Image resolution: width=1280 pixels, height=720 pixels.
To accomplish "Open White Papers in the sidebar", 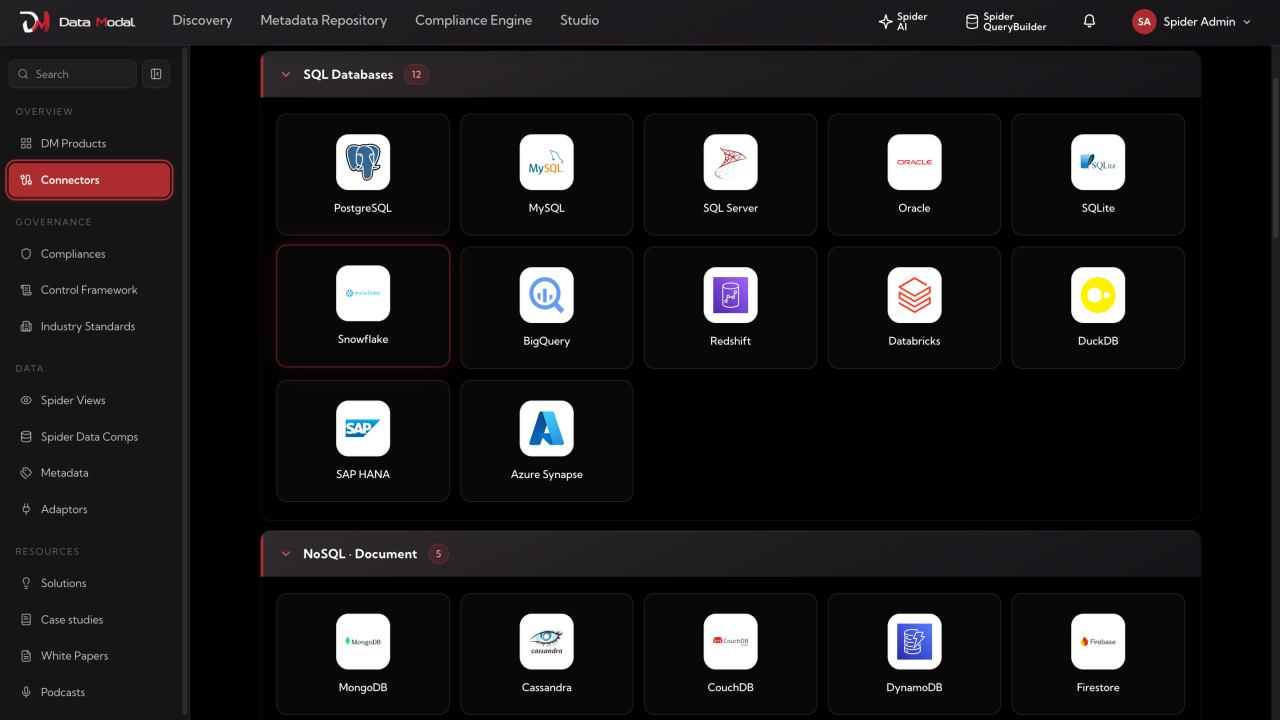I will [90, 656].
